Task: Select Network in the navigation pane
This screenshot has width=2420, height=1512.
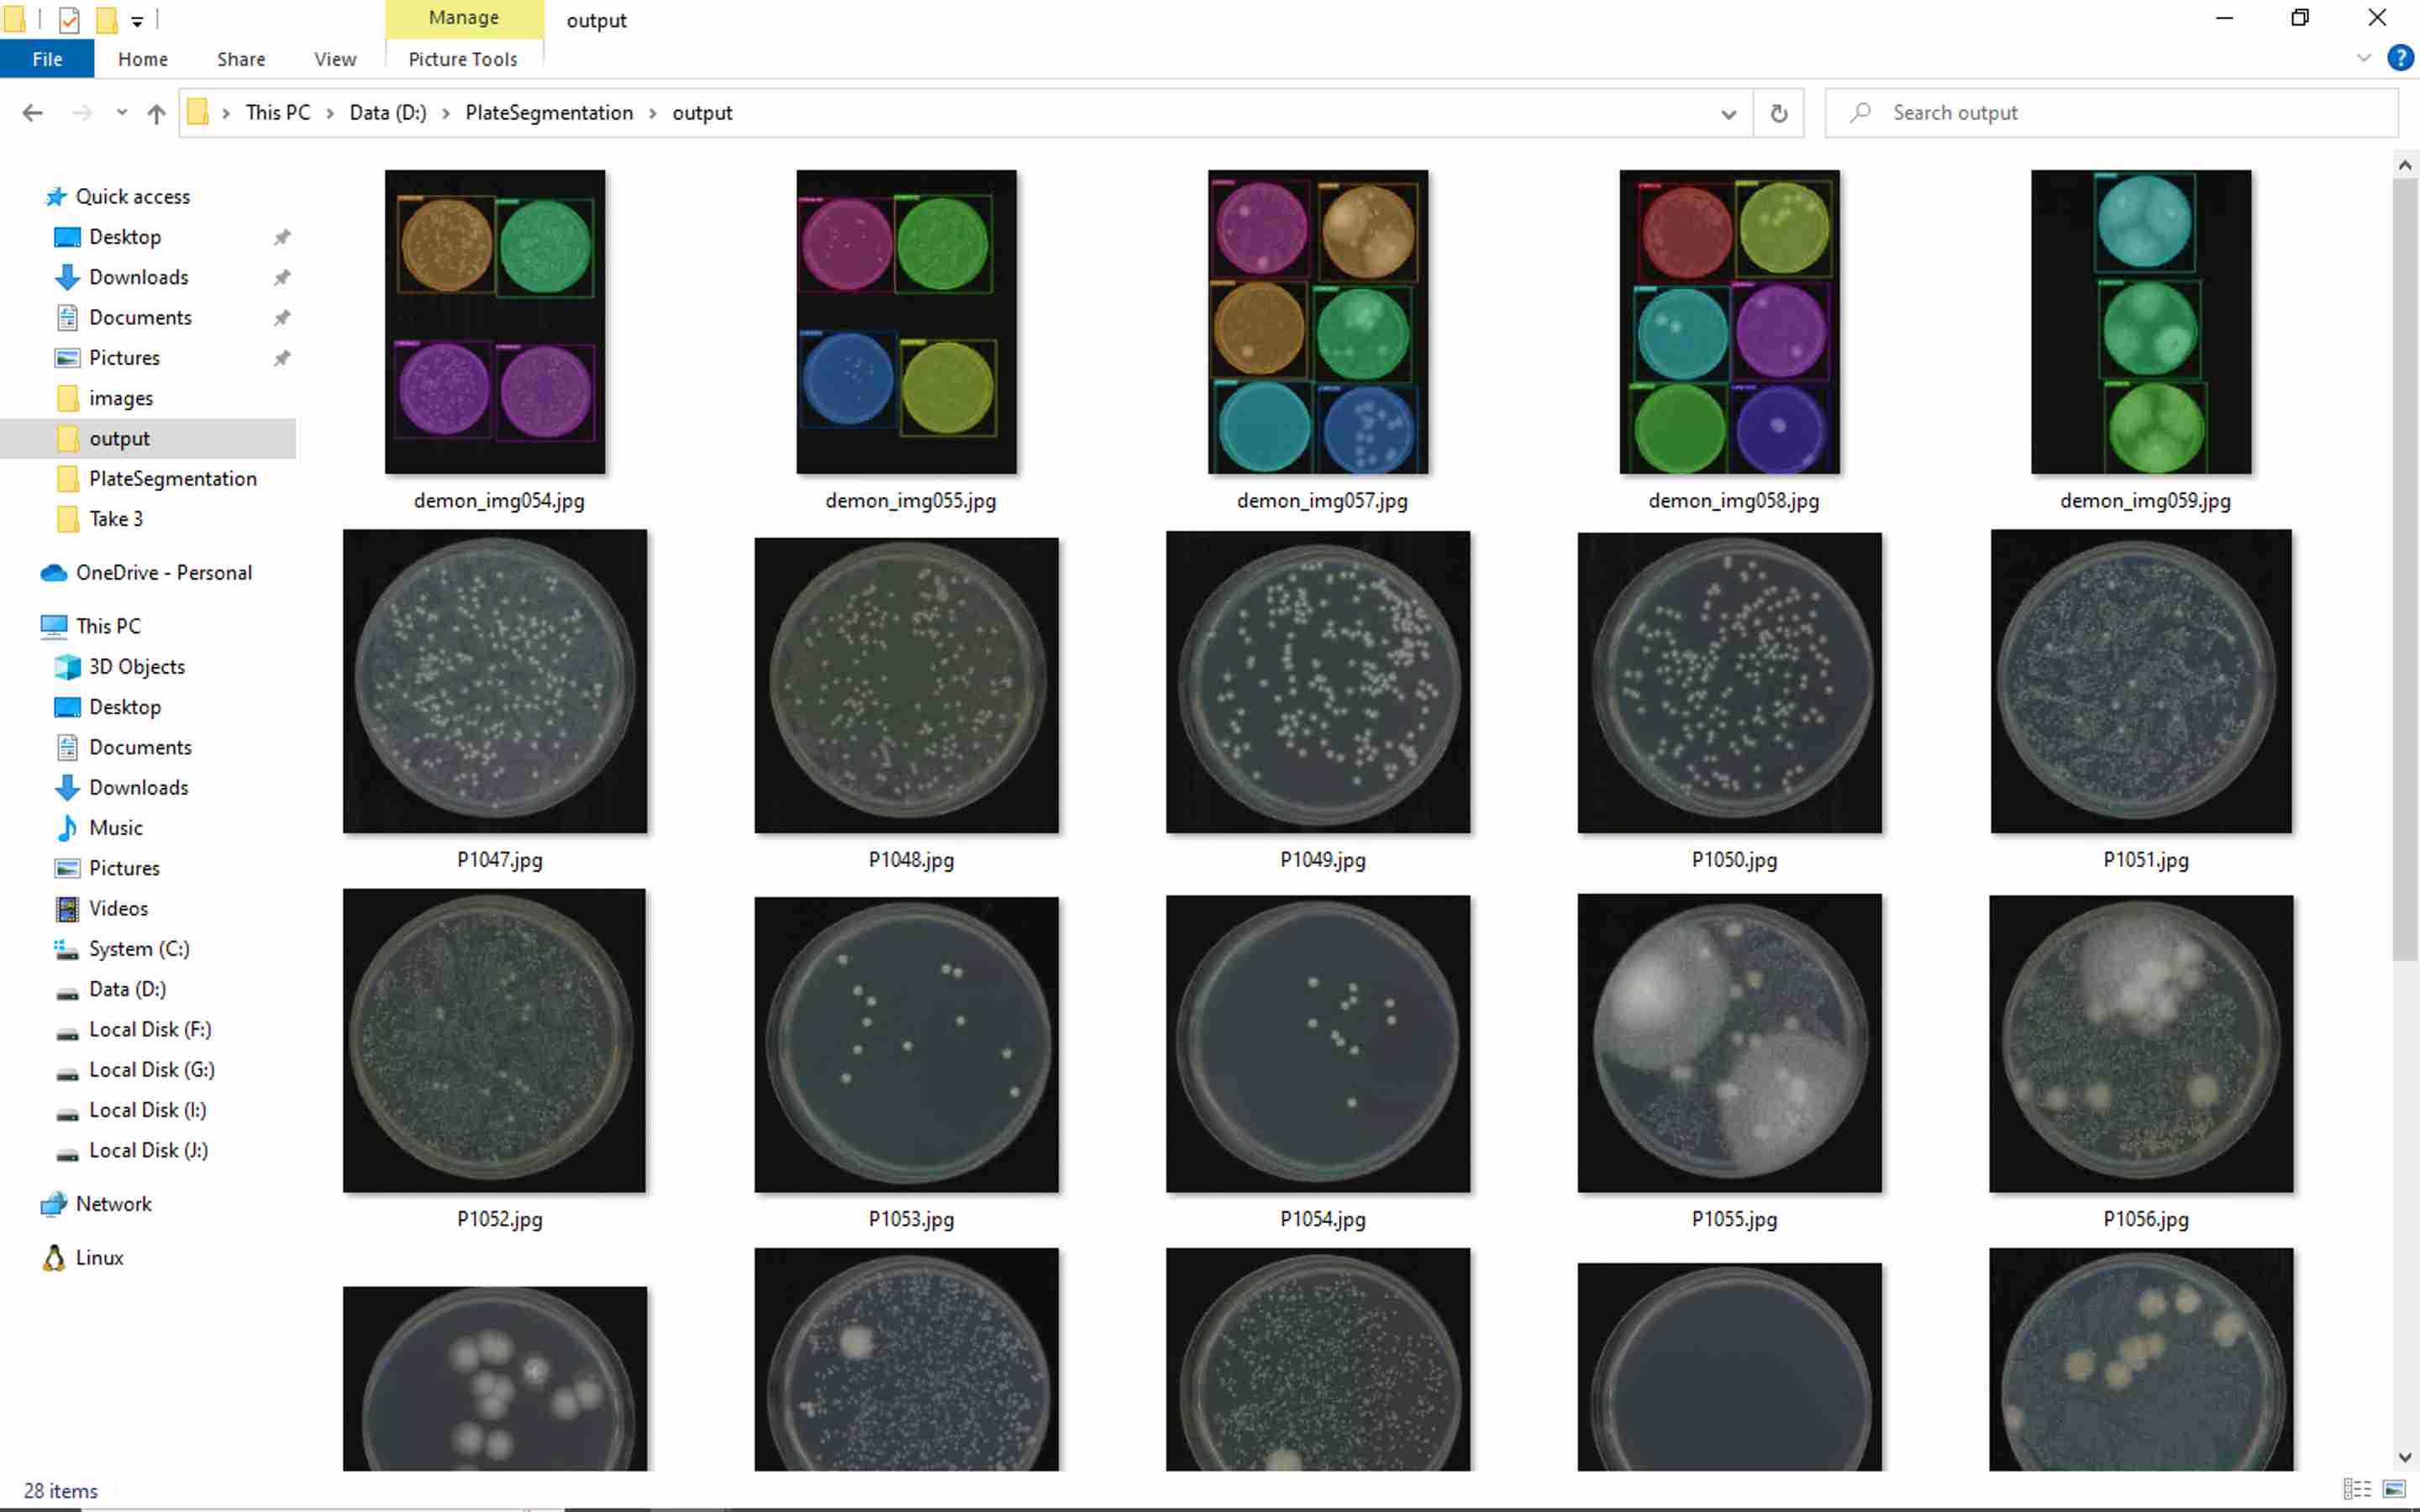Action: (x=113, y=1204)
